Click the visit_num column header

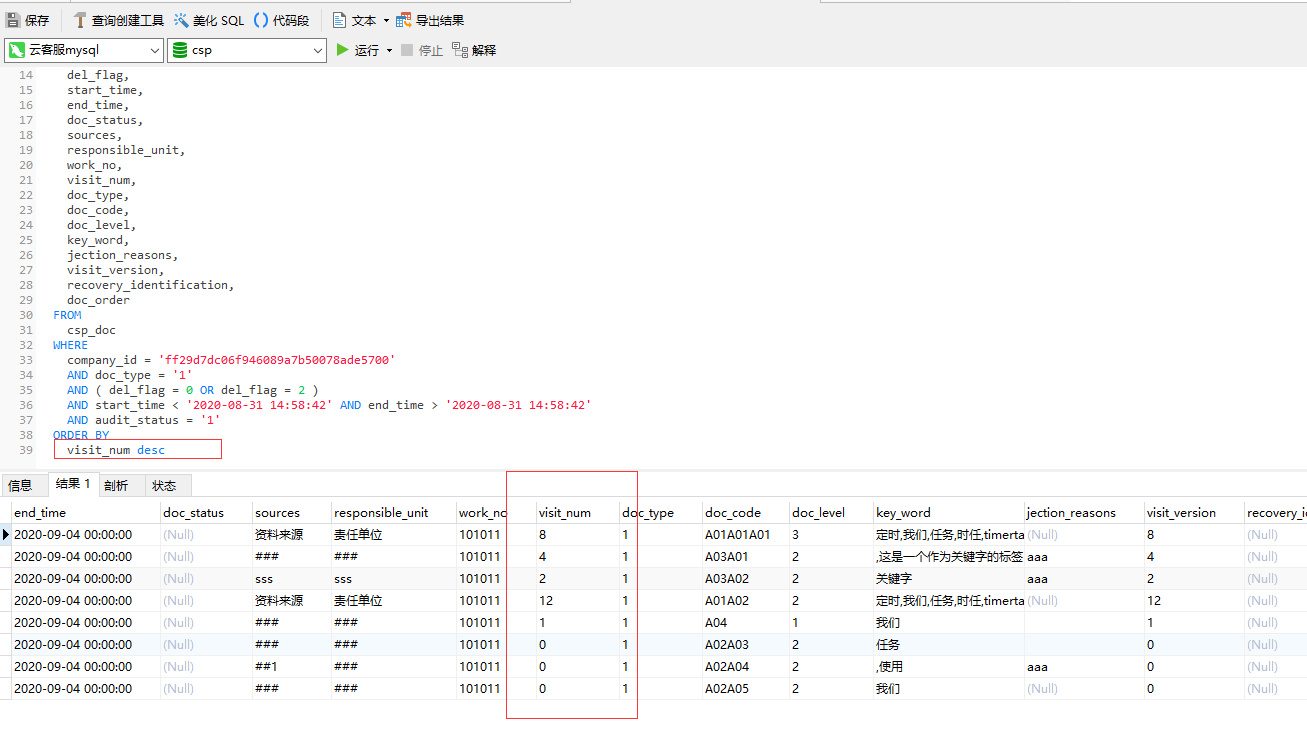[578, 512]
